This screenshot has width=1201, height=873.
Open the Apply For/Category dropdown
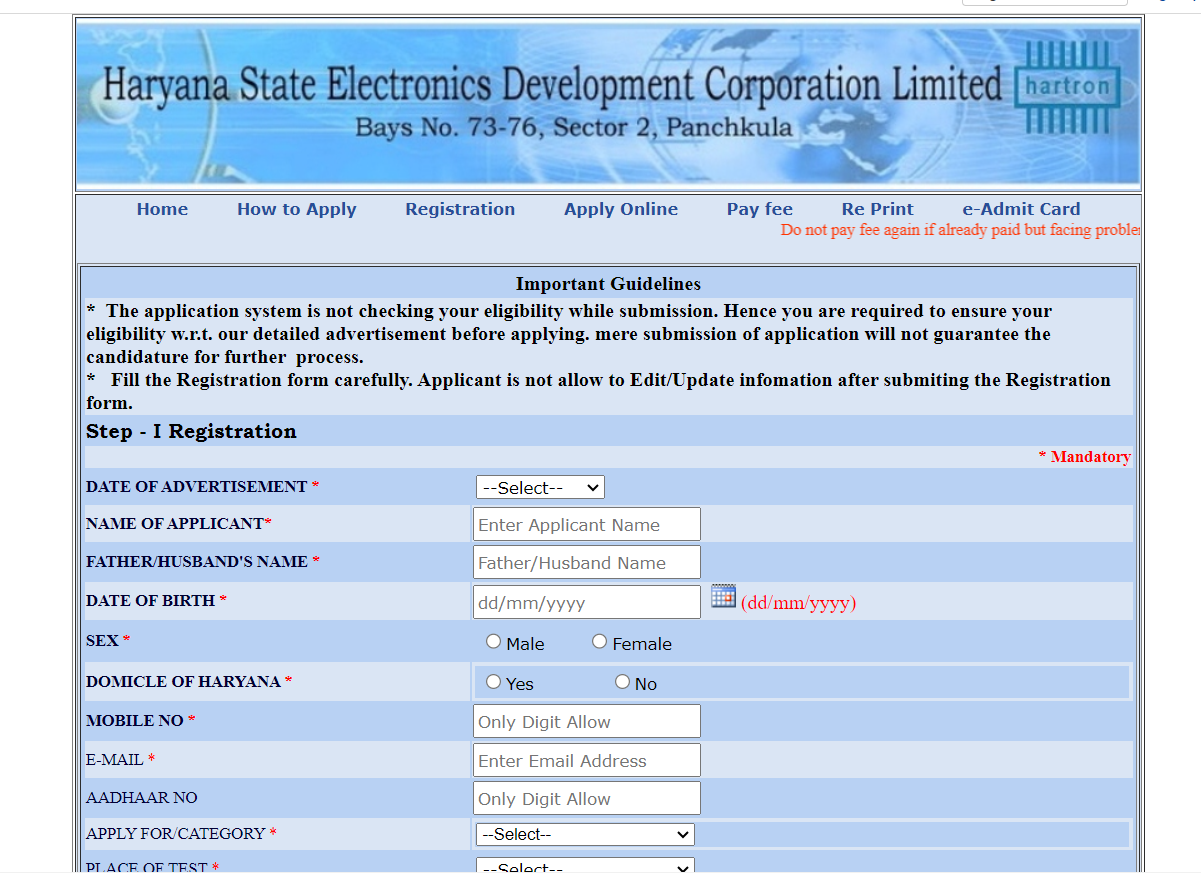[585, 834]
